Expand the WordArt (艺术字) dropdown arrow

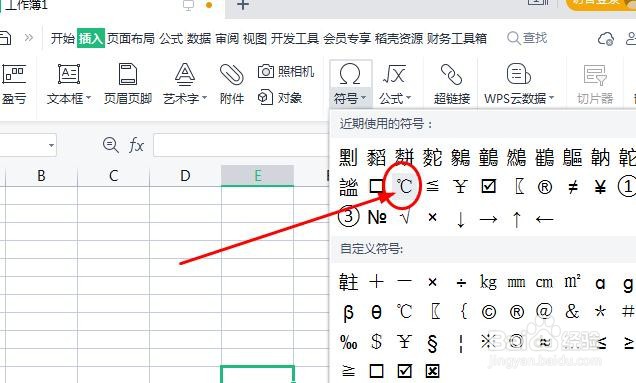click(x=204, y=98)
